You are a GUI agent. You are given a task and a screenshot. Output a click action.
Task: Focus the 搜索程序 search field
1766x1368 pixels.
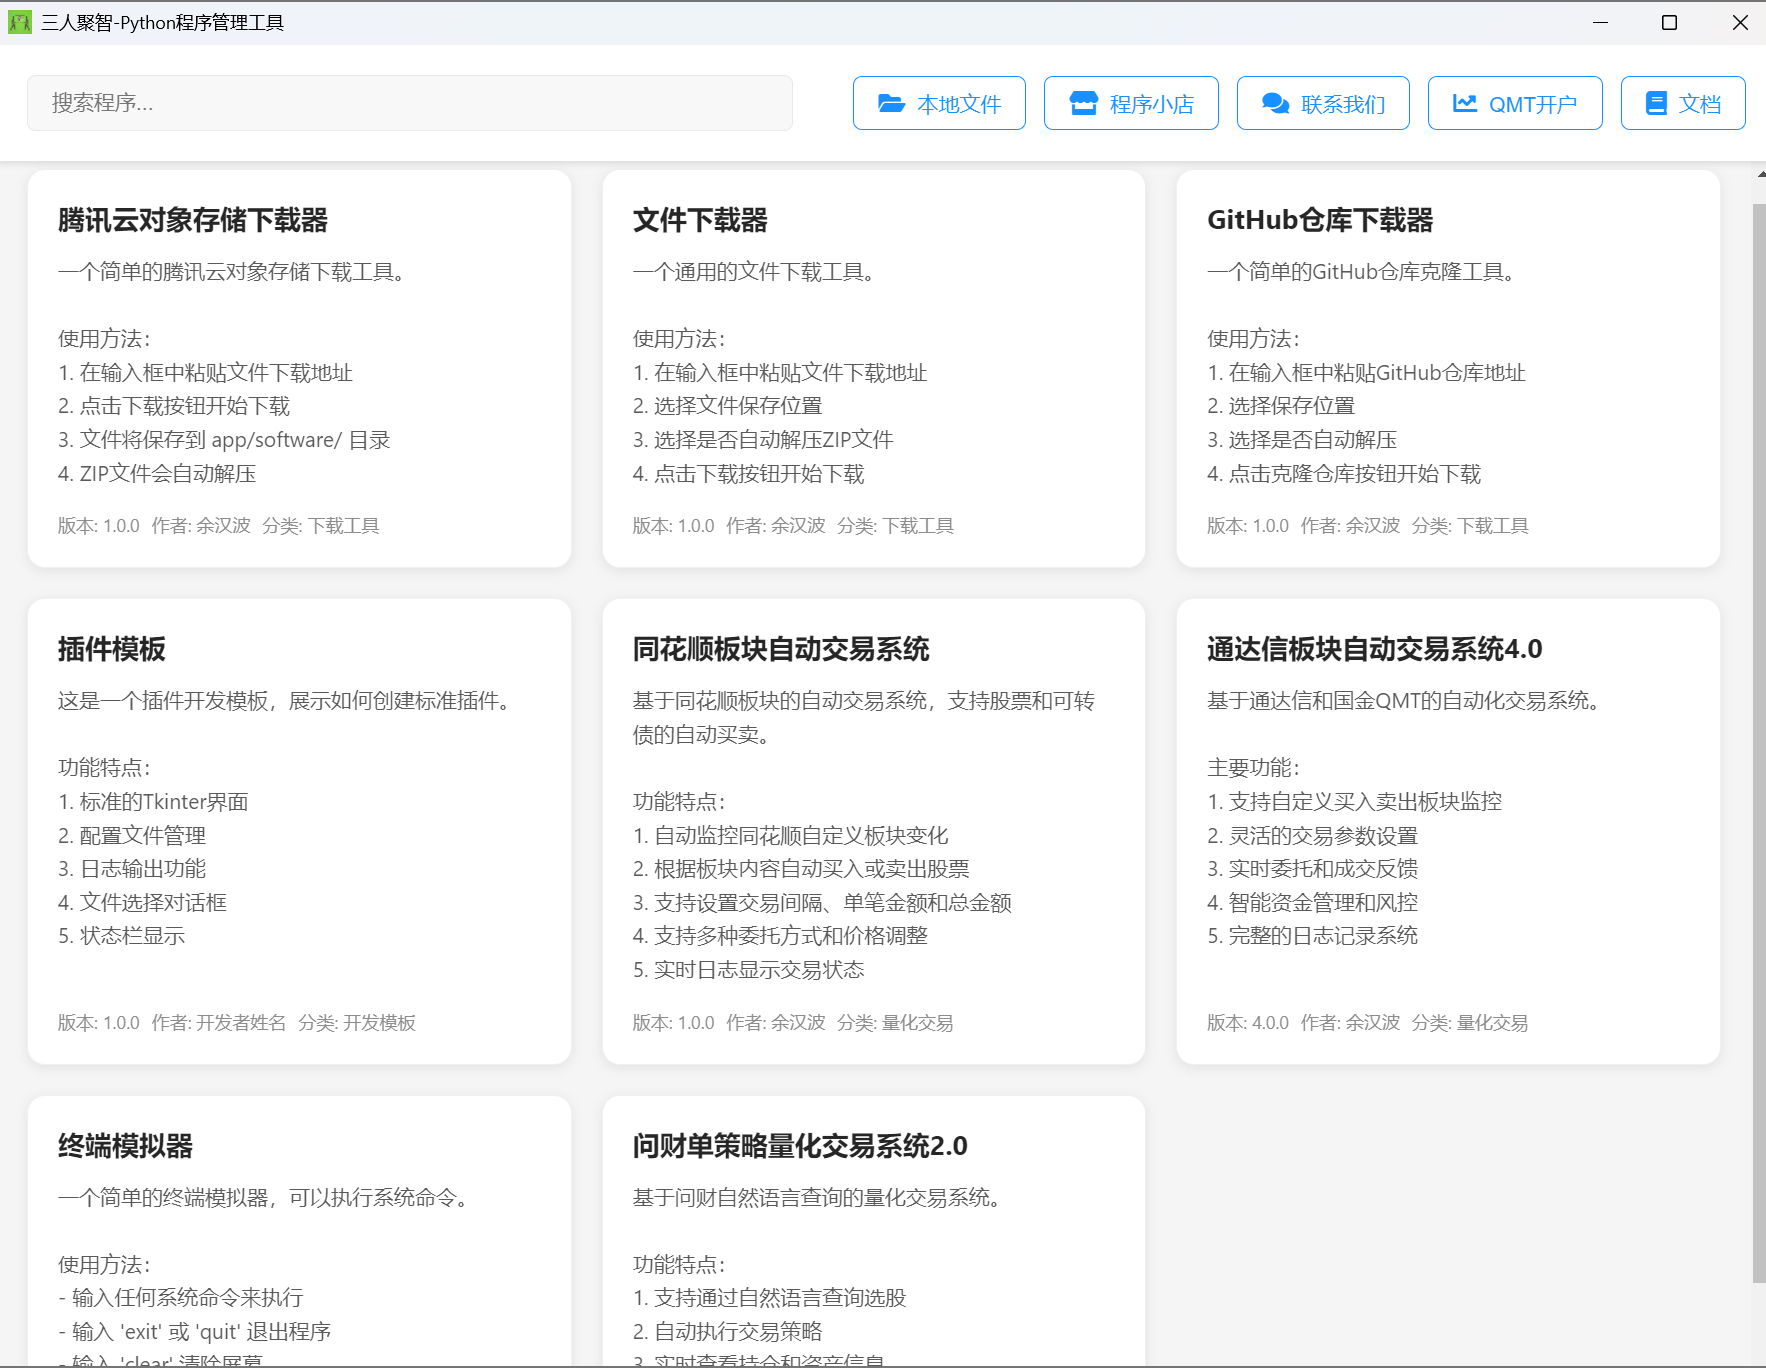coord(410,103)
